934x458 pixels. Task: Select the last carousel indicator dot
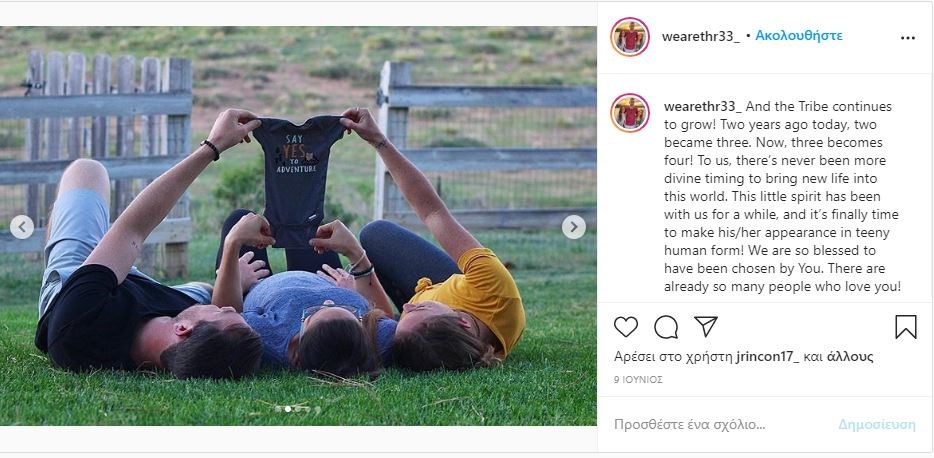[x=317, y=409]
